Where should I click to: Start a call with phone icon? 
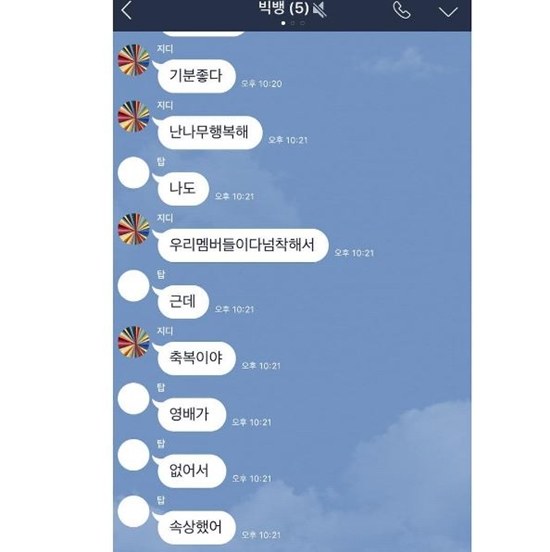[402, 10]
